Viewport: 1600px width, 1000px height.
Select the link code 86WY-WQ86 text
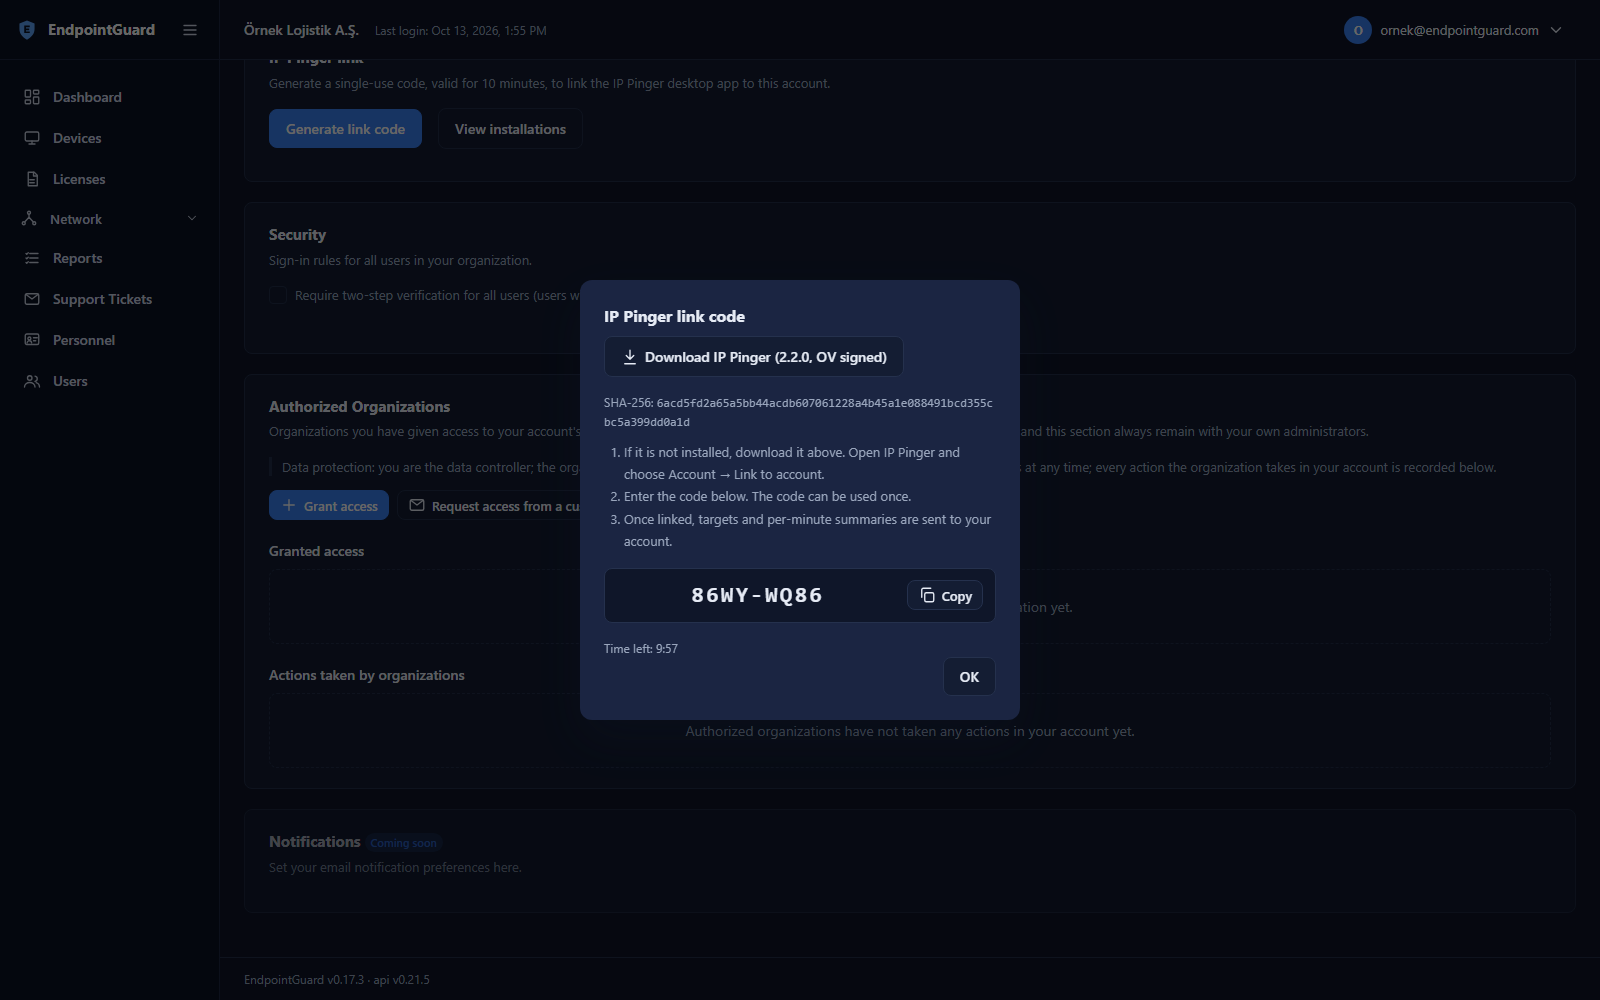pyautogui.click(x=757, y=596)
